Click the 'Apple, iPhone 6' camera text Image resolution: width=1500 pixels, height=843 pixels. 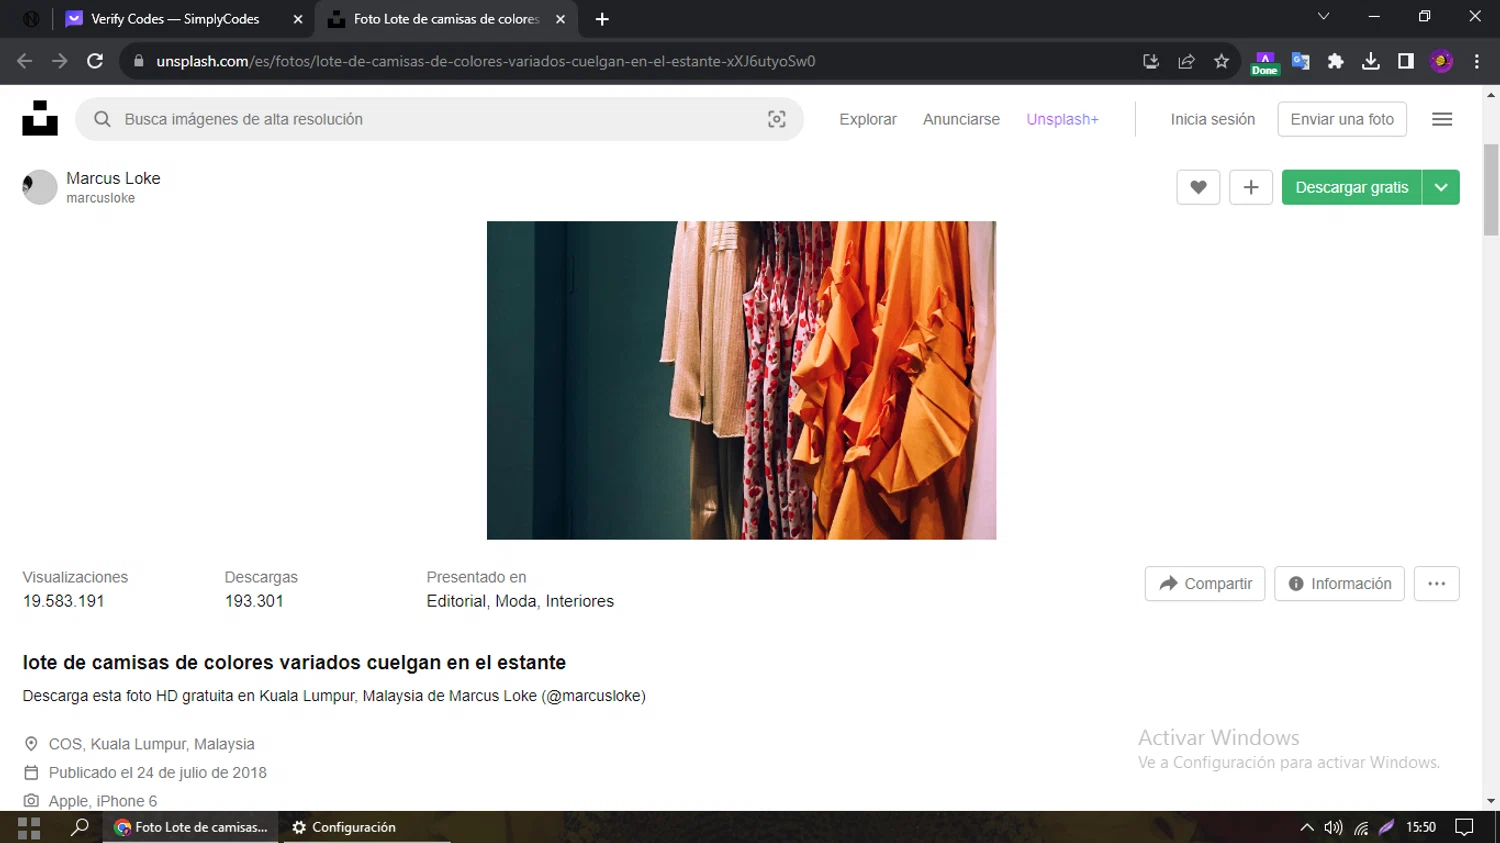(103, 801)
